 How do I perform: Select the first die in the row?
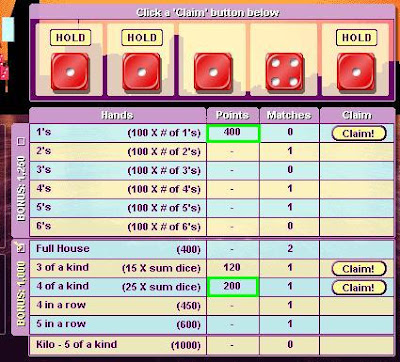70,72
